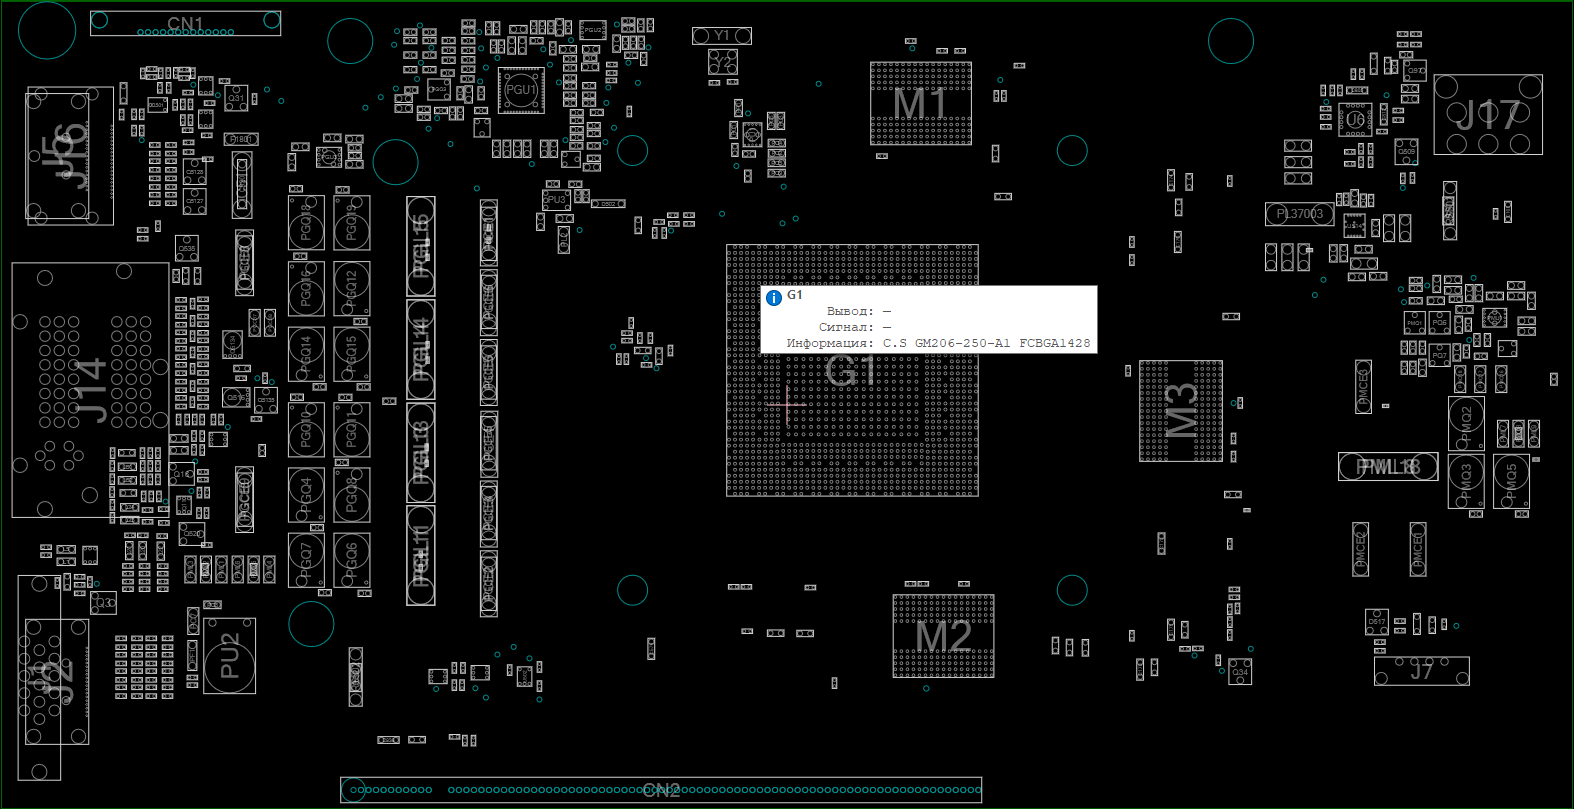Select the CN2 edge connector

coord(661,790)
